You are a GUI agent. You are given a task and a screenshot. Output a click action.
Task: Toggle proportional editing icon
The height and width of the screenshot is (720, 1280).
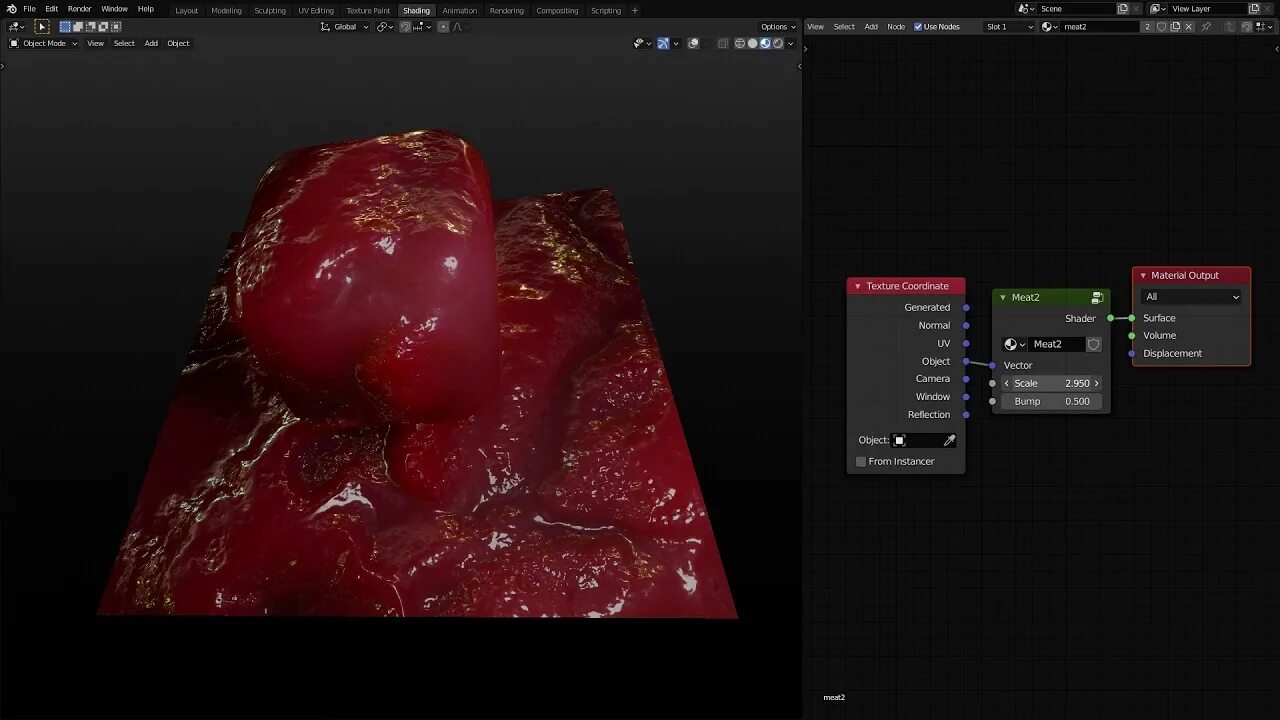tap(443, 27)
